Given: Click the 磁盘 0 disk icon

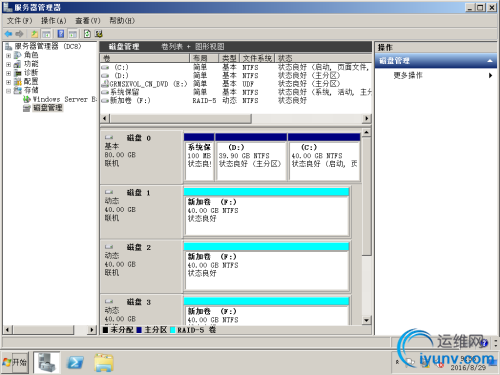Looking at the screenshot, I should 109,137.
